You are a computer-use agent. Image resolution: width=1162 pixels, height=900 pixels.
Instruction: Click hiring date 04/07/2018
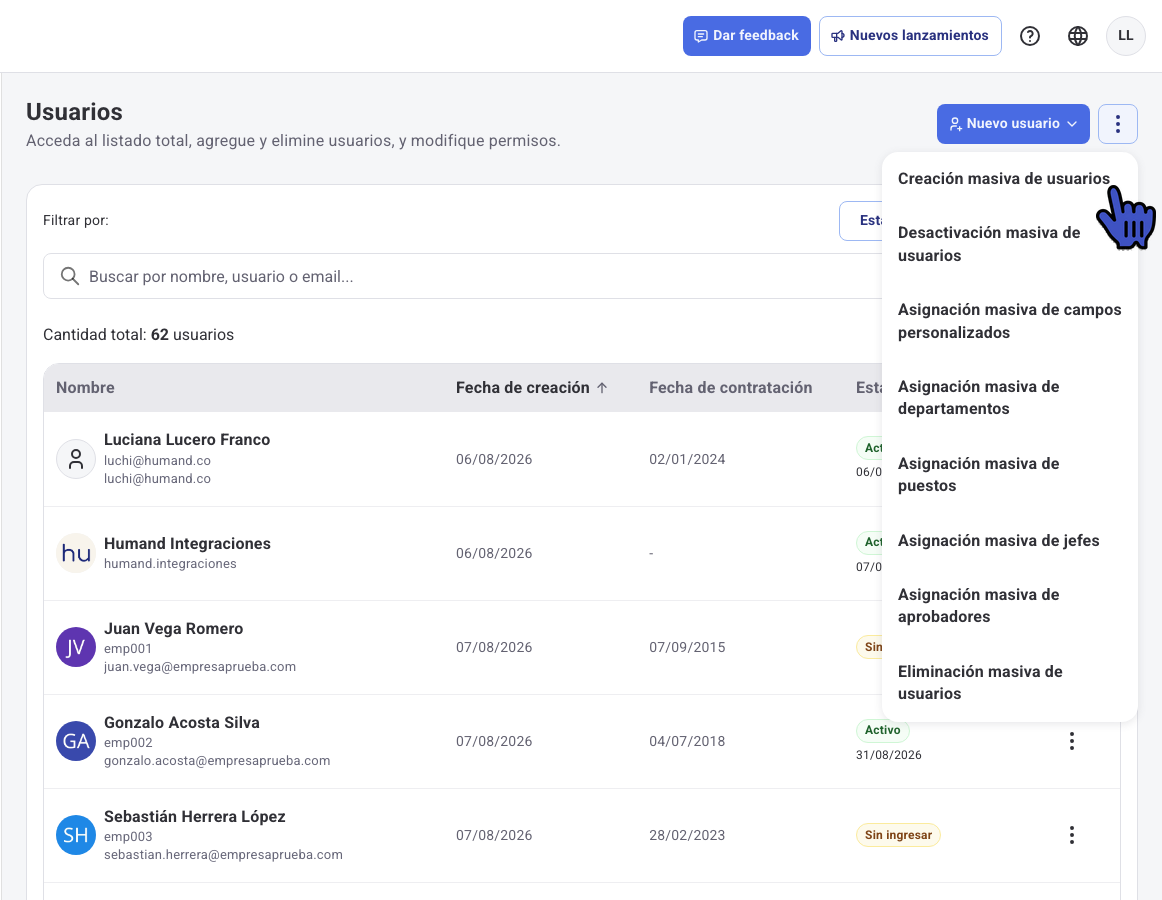click(687, 741)
